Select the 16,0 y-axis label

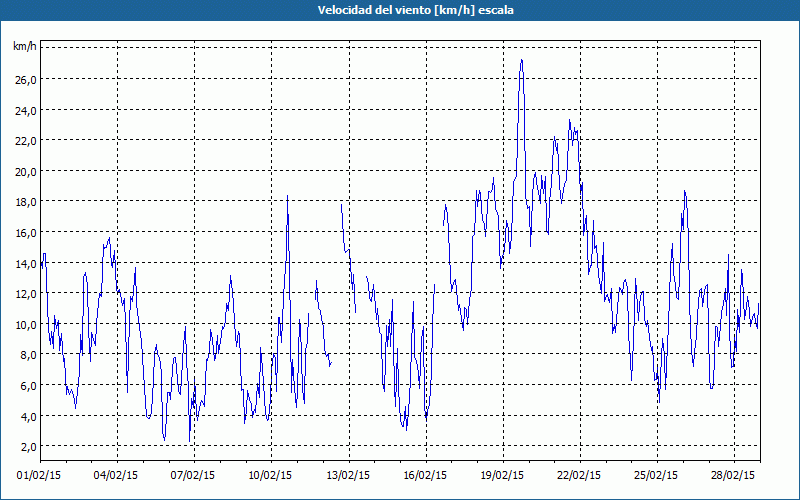tap(26, 233)
